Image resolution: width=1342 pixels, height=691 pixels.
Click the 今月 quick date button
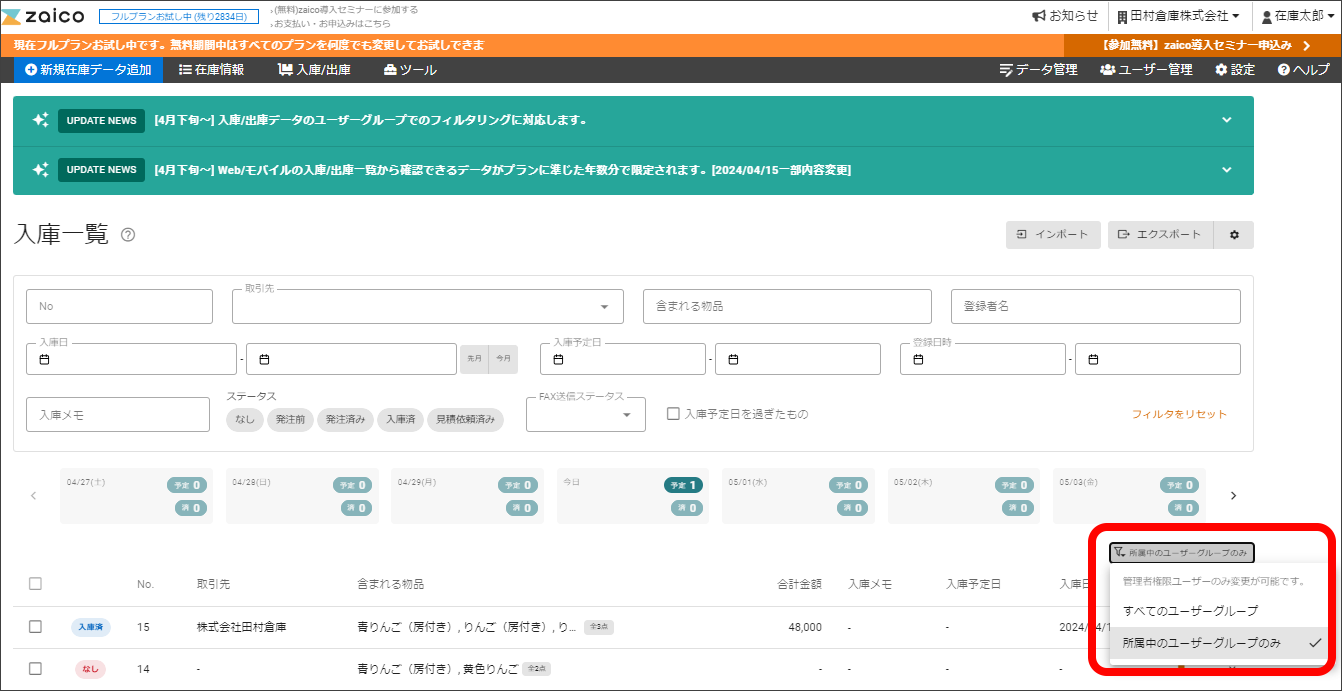503,359
